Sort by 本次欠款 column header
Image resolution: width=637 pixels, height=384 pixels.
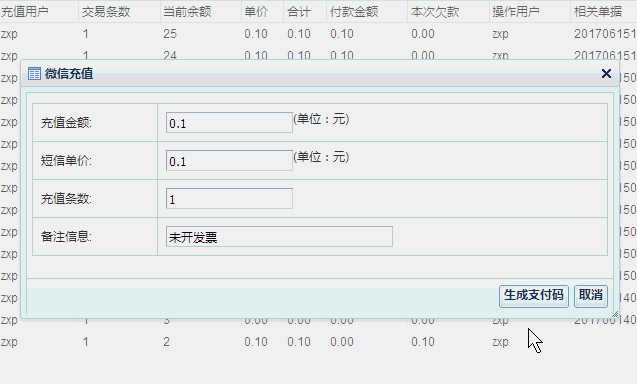tap(435, 12)
